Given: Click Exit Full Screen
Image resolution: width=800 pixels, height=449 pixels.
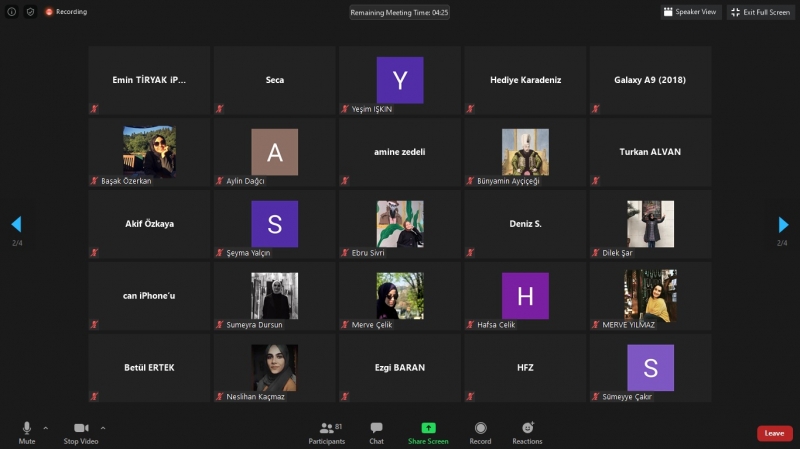Looking at the screenshot, I should pyautogui.click(x=762, y=12).
